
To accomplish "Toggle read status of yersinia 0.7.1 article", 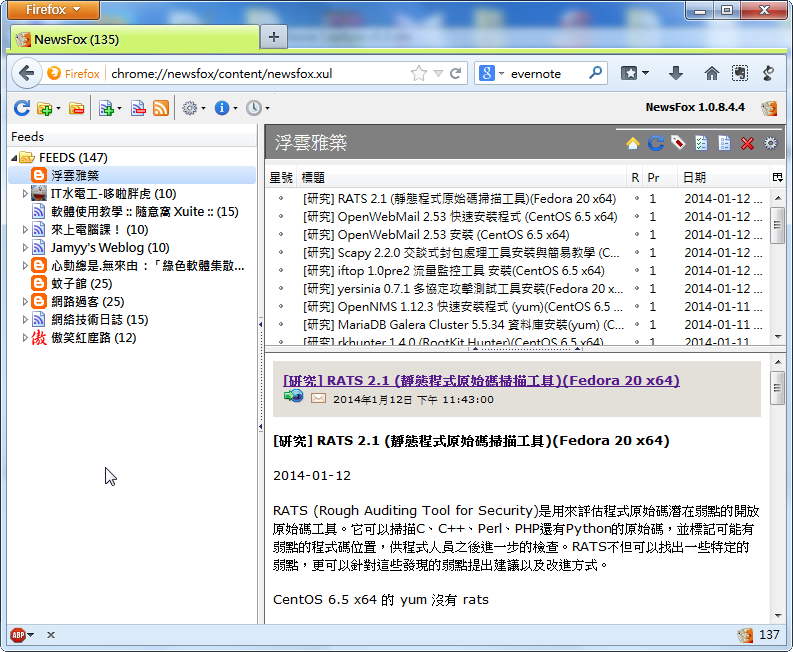I will tap(636, 289).
